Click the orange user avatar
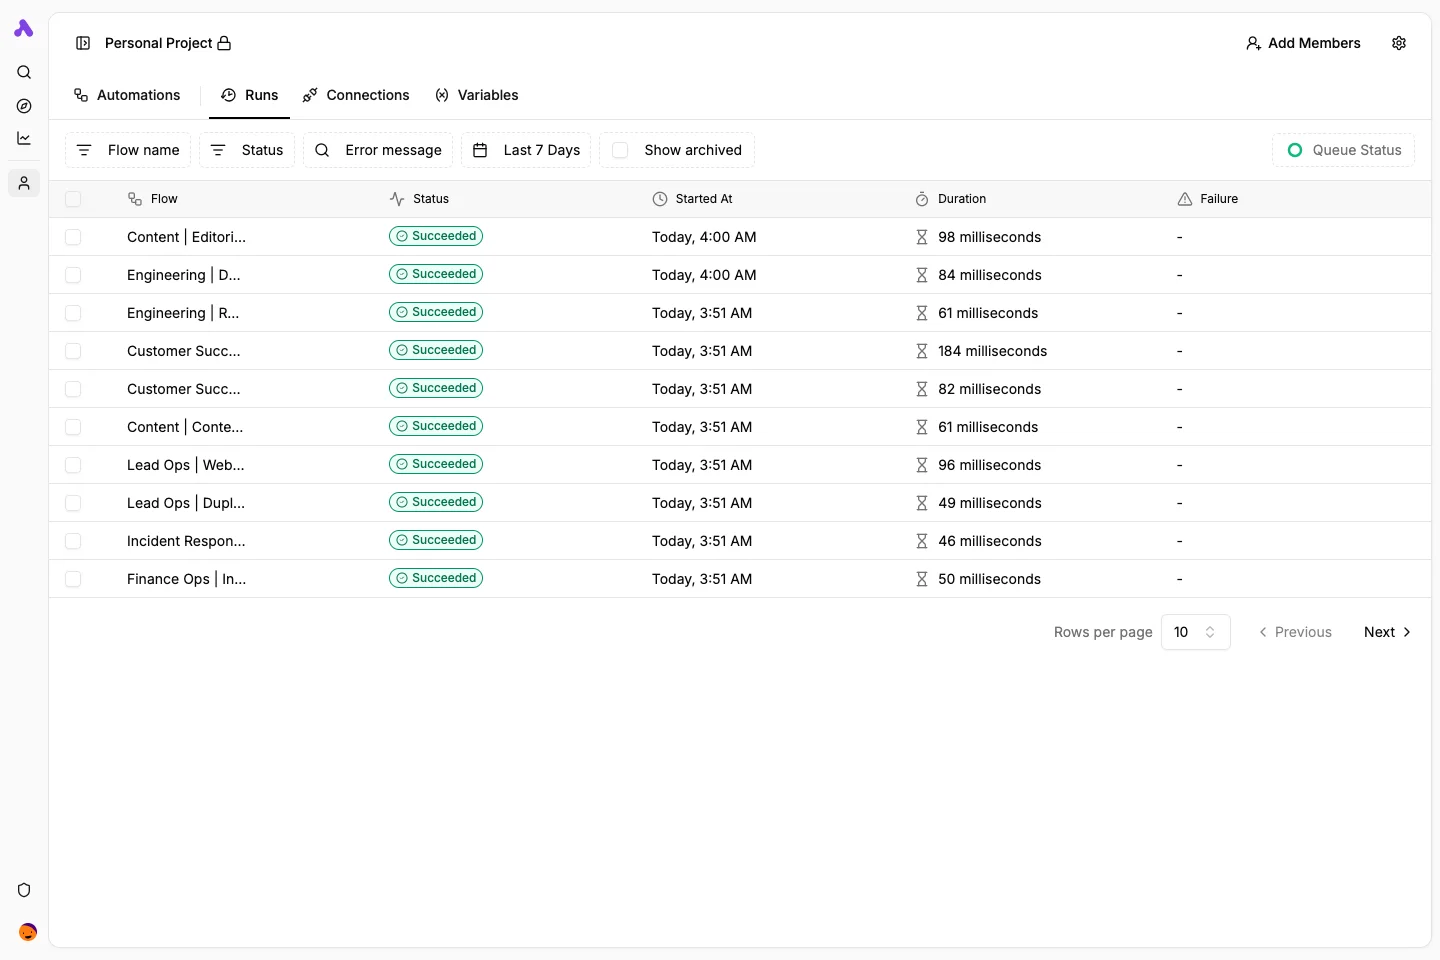The height and width of the screenshot is (960, 1440). (28, 932)
